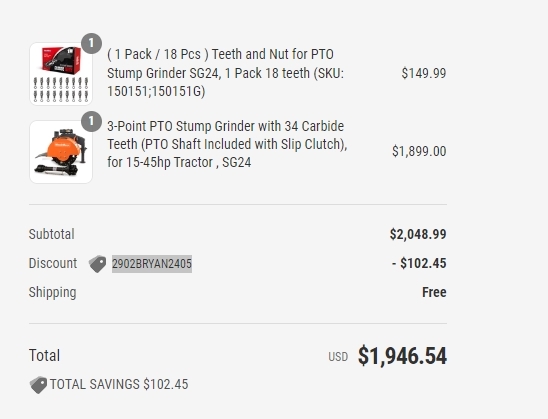Click the quantity badge on the stump grinder thumbnail
This screenshot has width=548, height=419.
91,121
